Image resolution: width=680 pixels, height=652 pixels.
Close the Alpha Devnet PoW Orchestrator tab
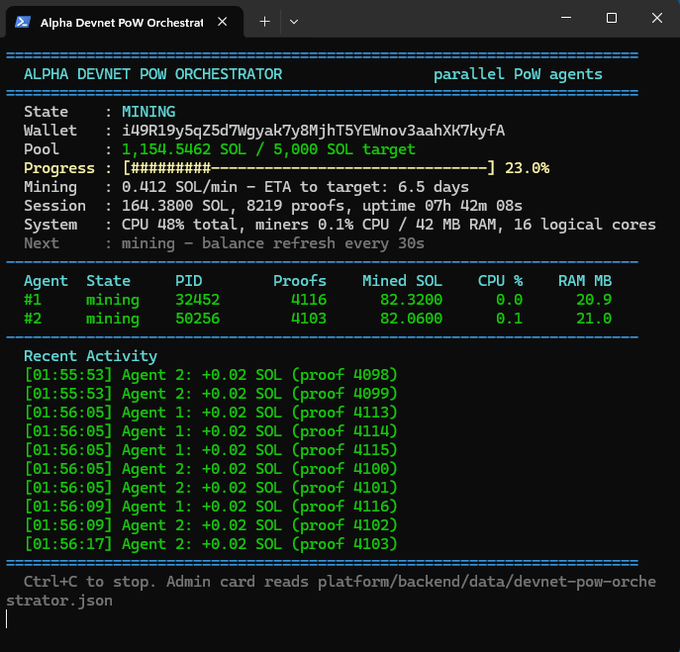click(x=222, y=22)
